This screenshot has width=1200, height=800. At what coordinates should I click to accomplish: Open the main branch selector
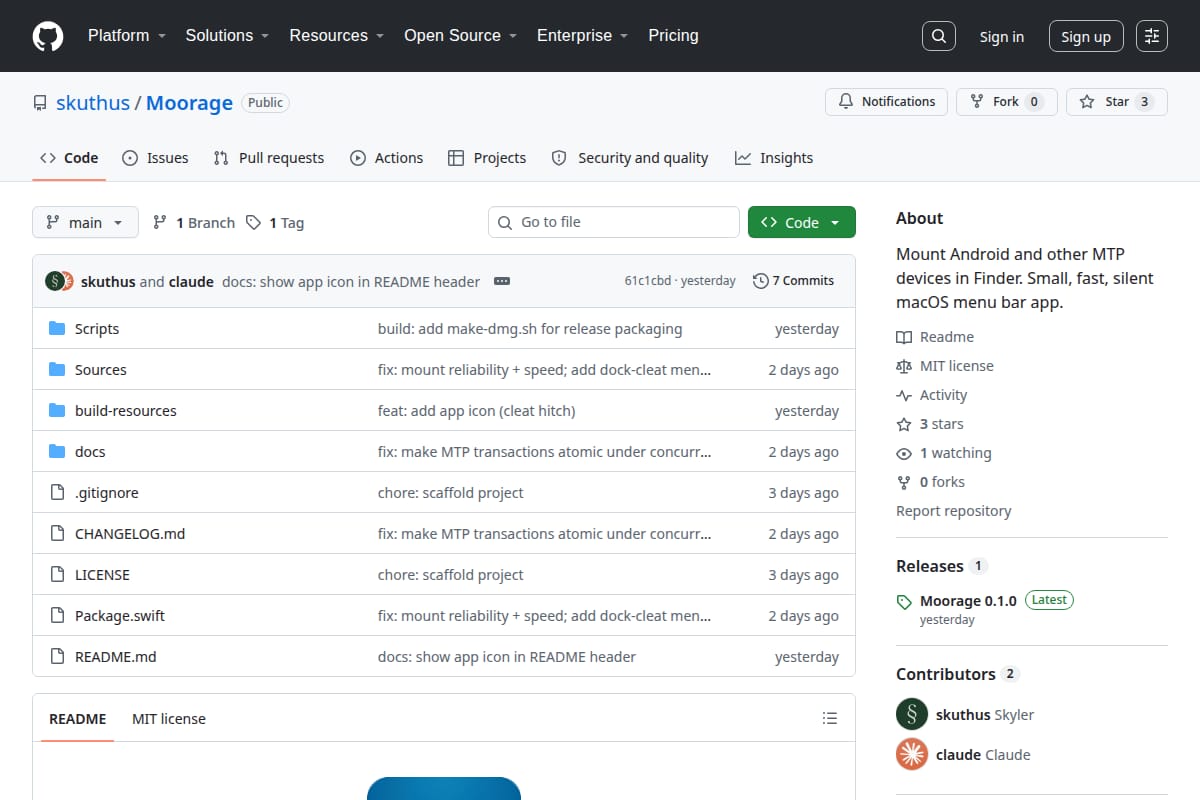point(85,222)
